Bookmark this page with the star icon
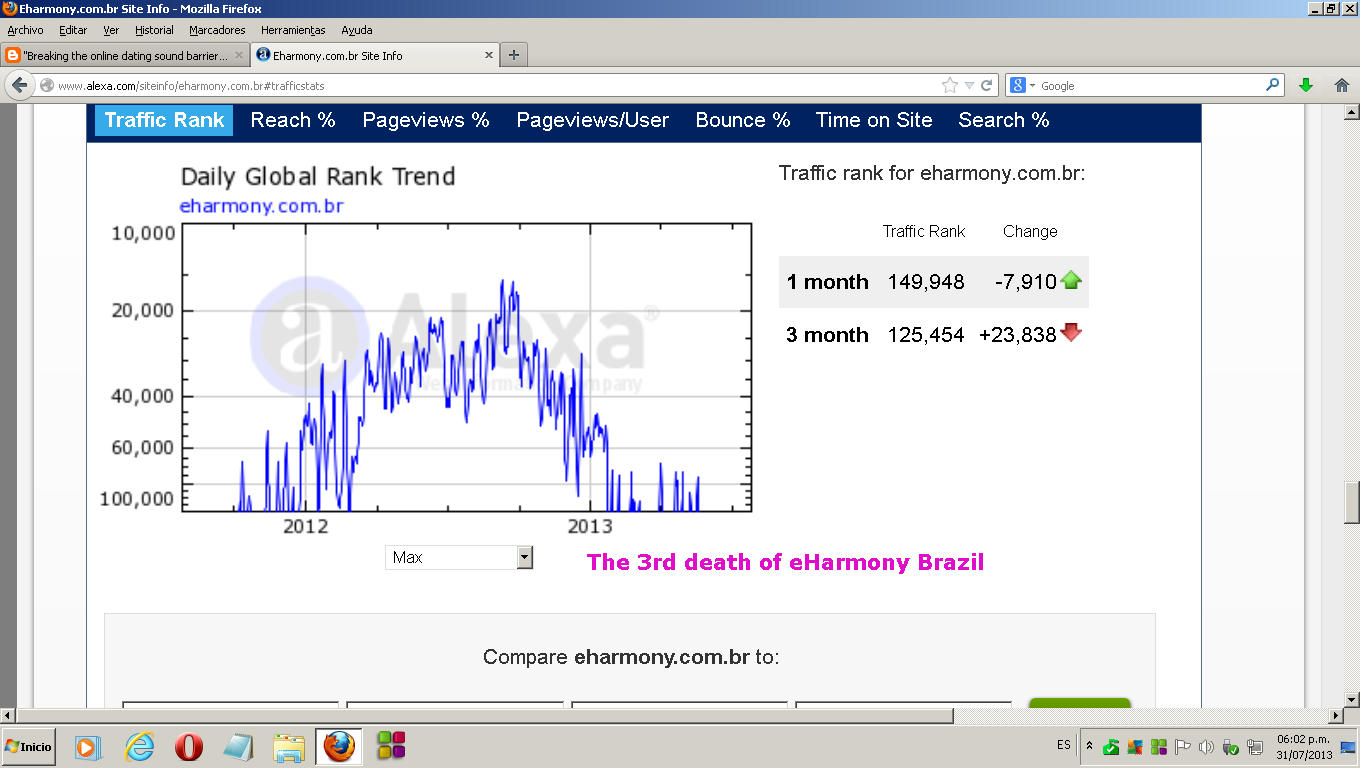The image size is (1360, 768). tap(949, 86)
